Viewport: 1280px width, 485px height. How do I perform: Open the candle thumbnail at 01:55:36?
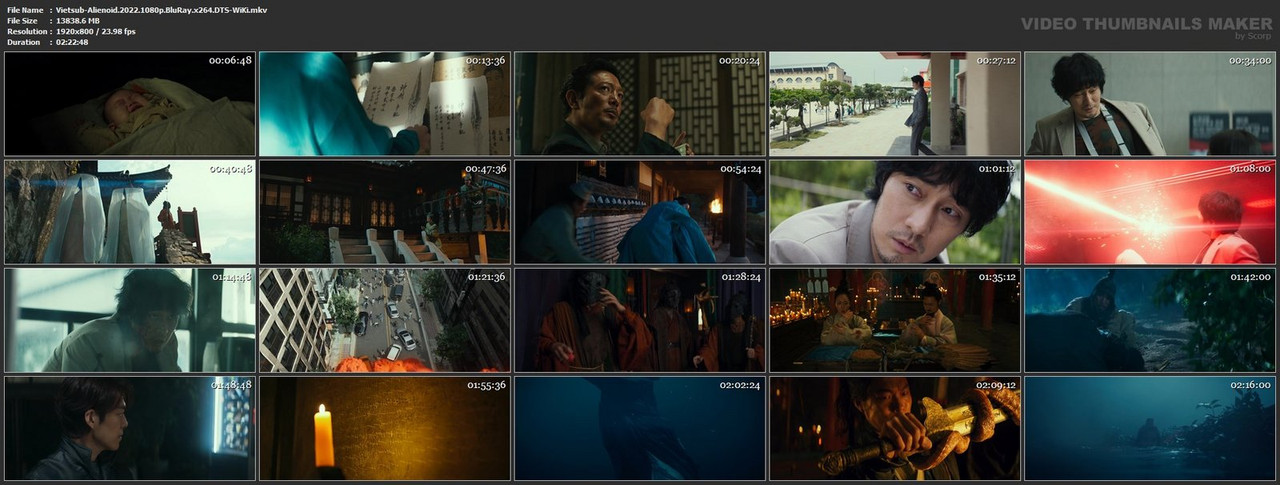click(385, 428)
